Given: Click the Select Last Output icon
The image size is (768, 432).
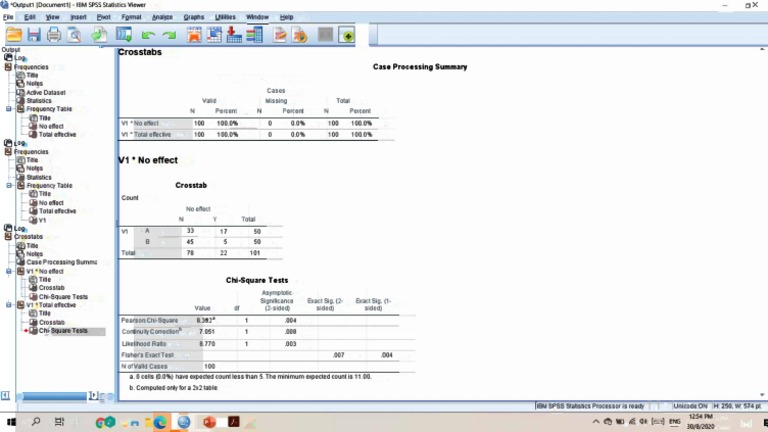Looking at the screenshot, I should (280, 35).
